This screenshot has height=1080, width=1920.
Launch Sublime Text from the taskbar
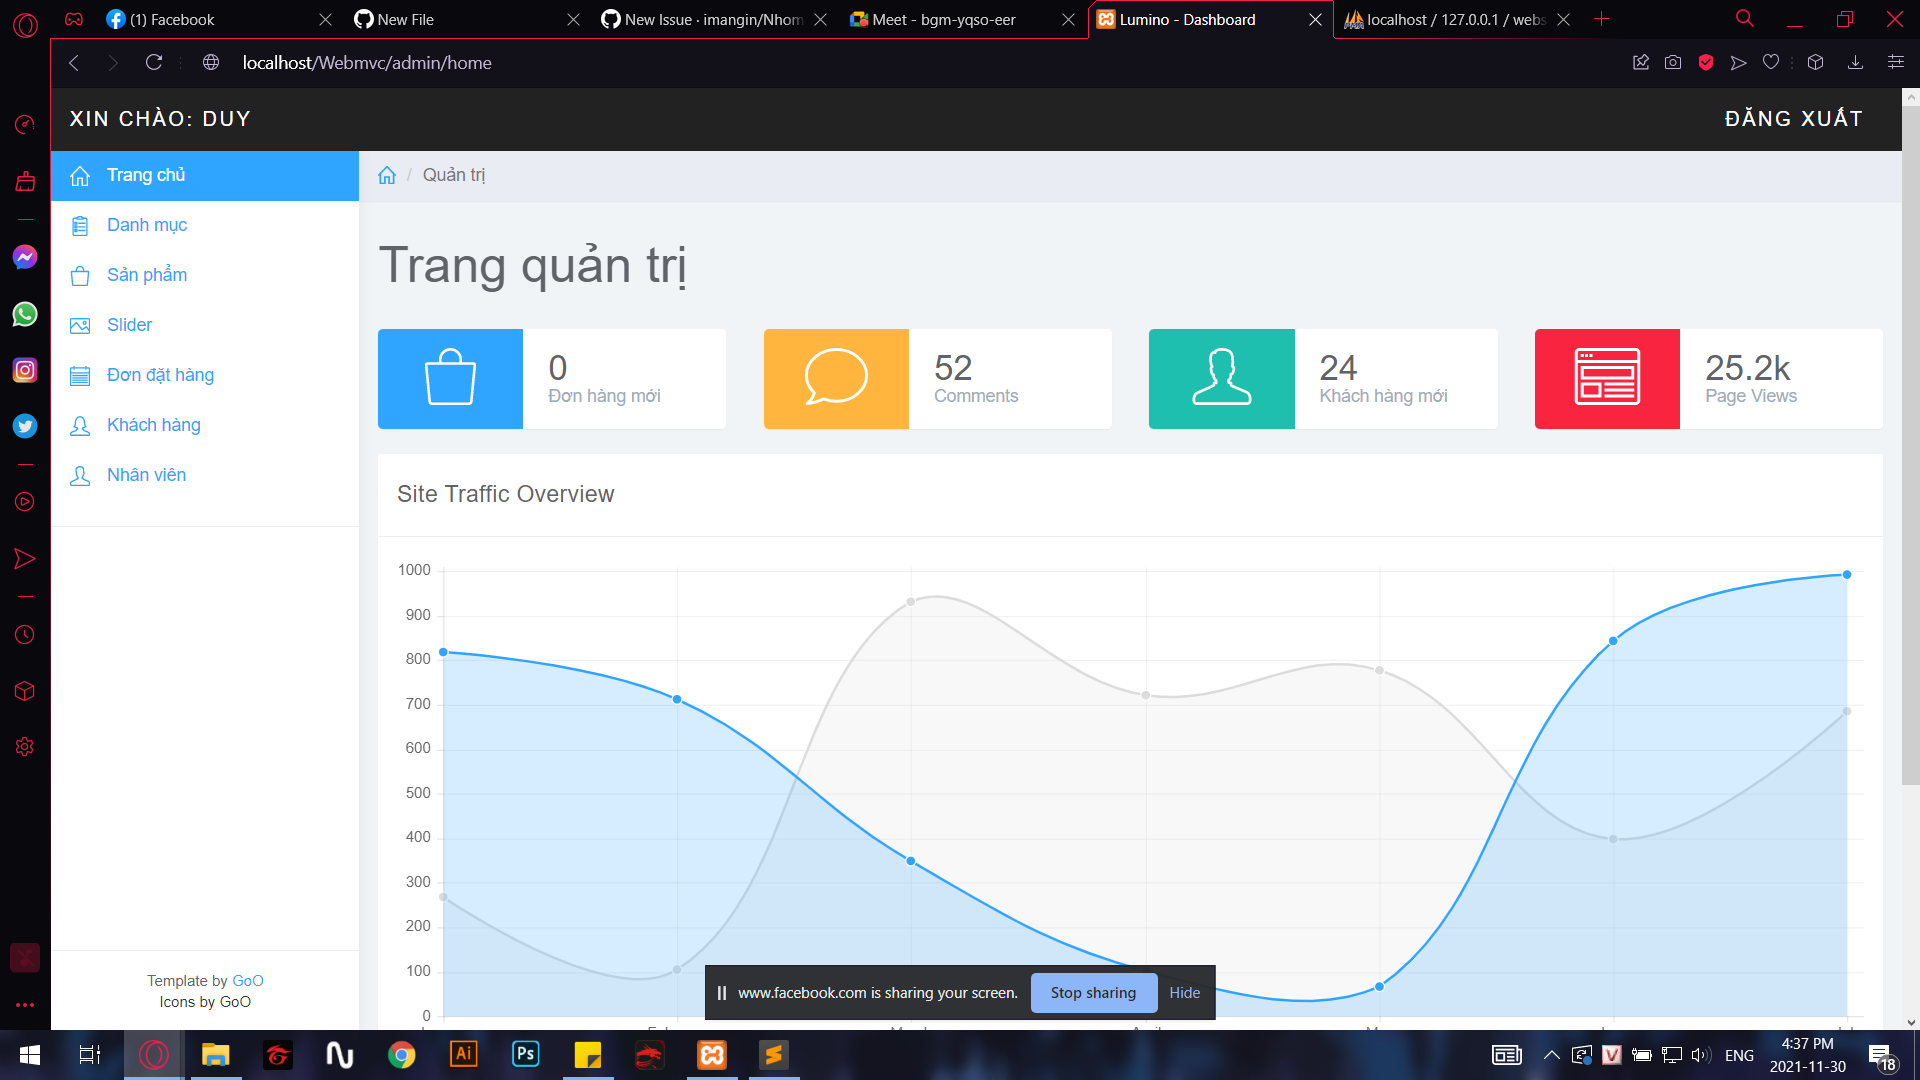[773, 1054]
